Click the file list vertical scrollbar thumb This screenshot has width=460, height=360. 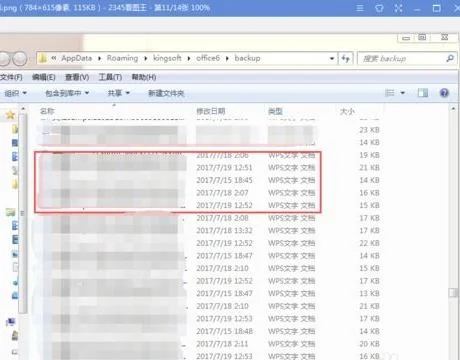coord(453,293)
